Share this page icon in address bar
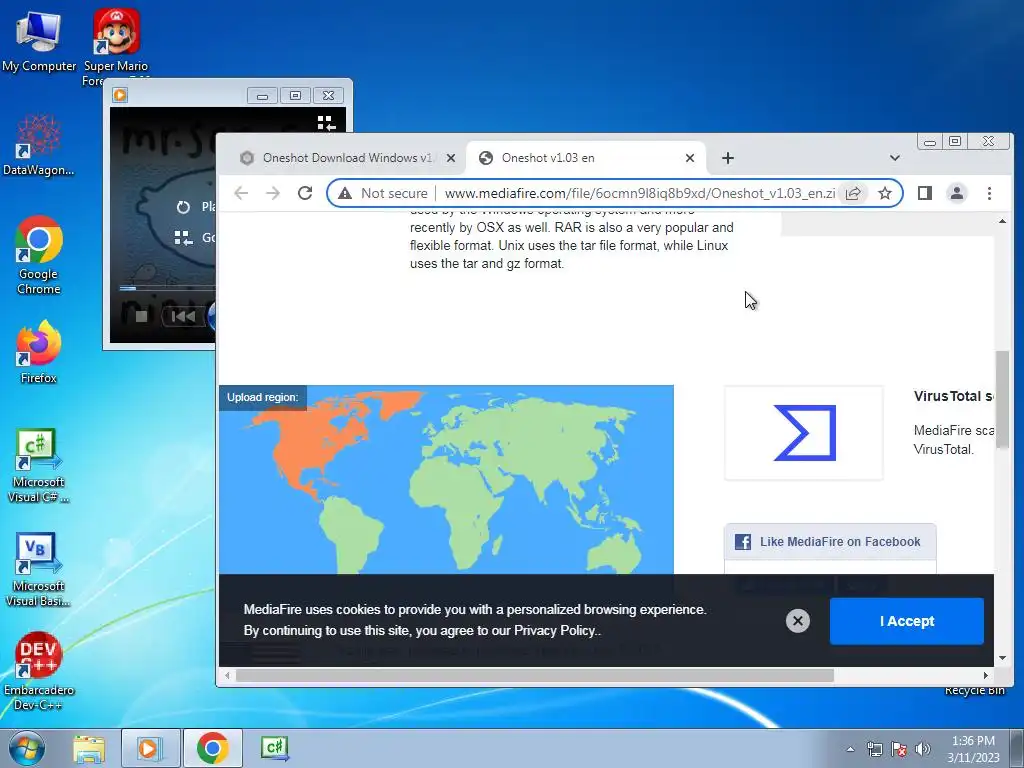Viewport: 1024px width, 768px height. (x=853, y=193)
